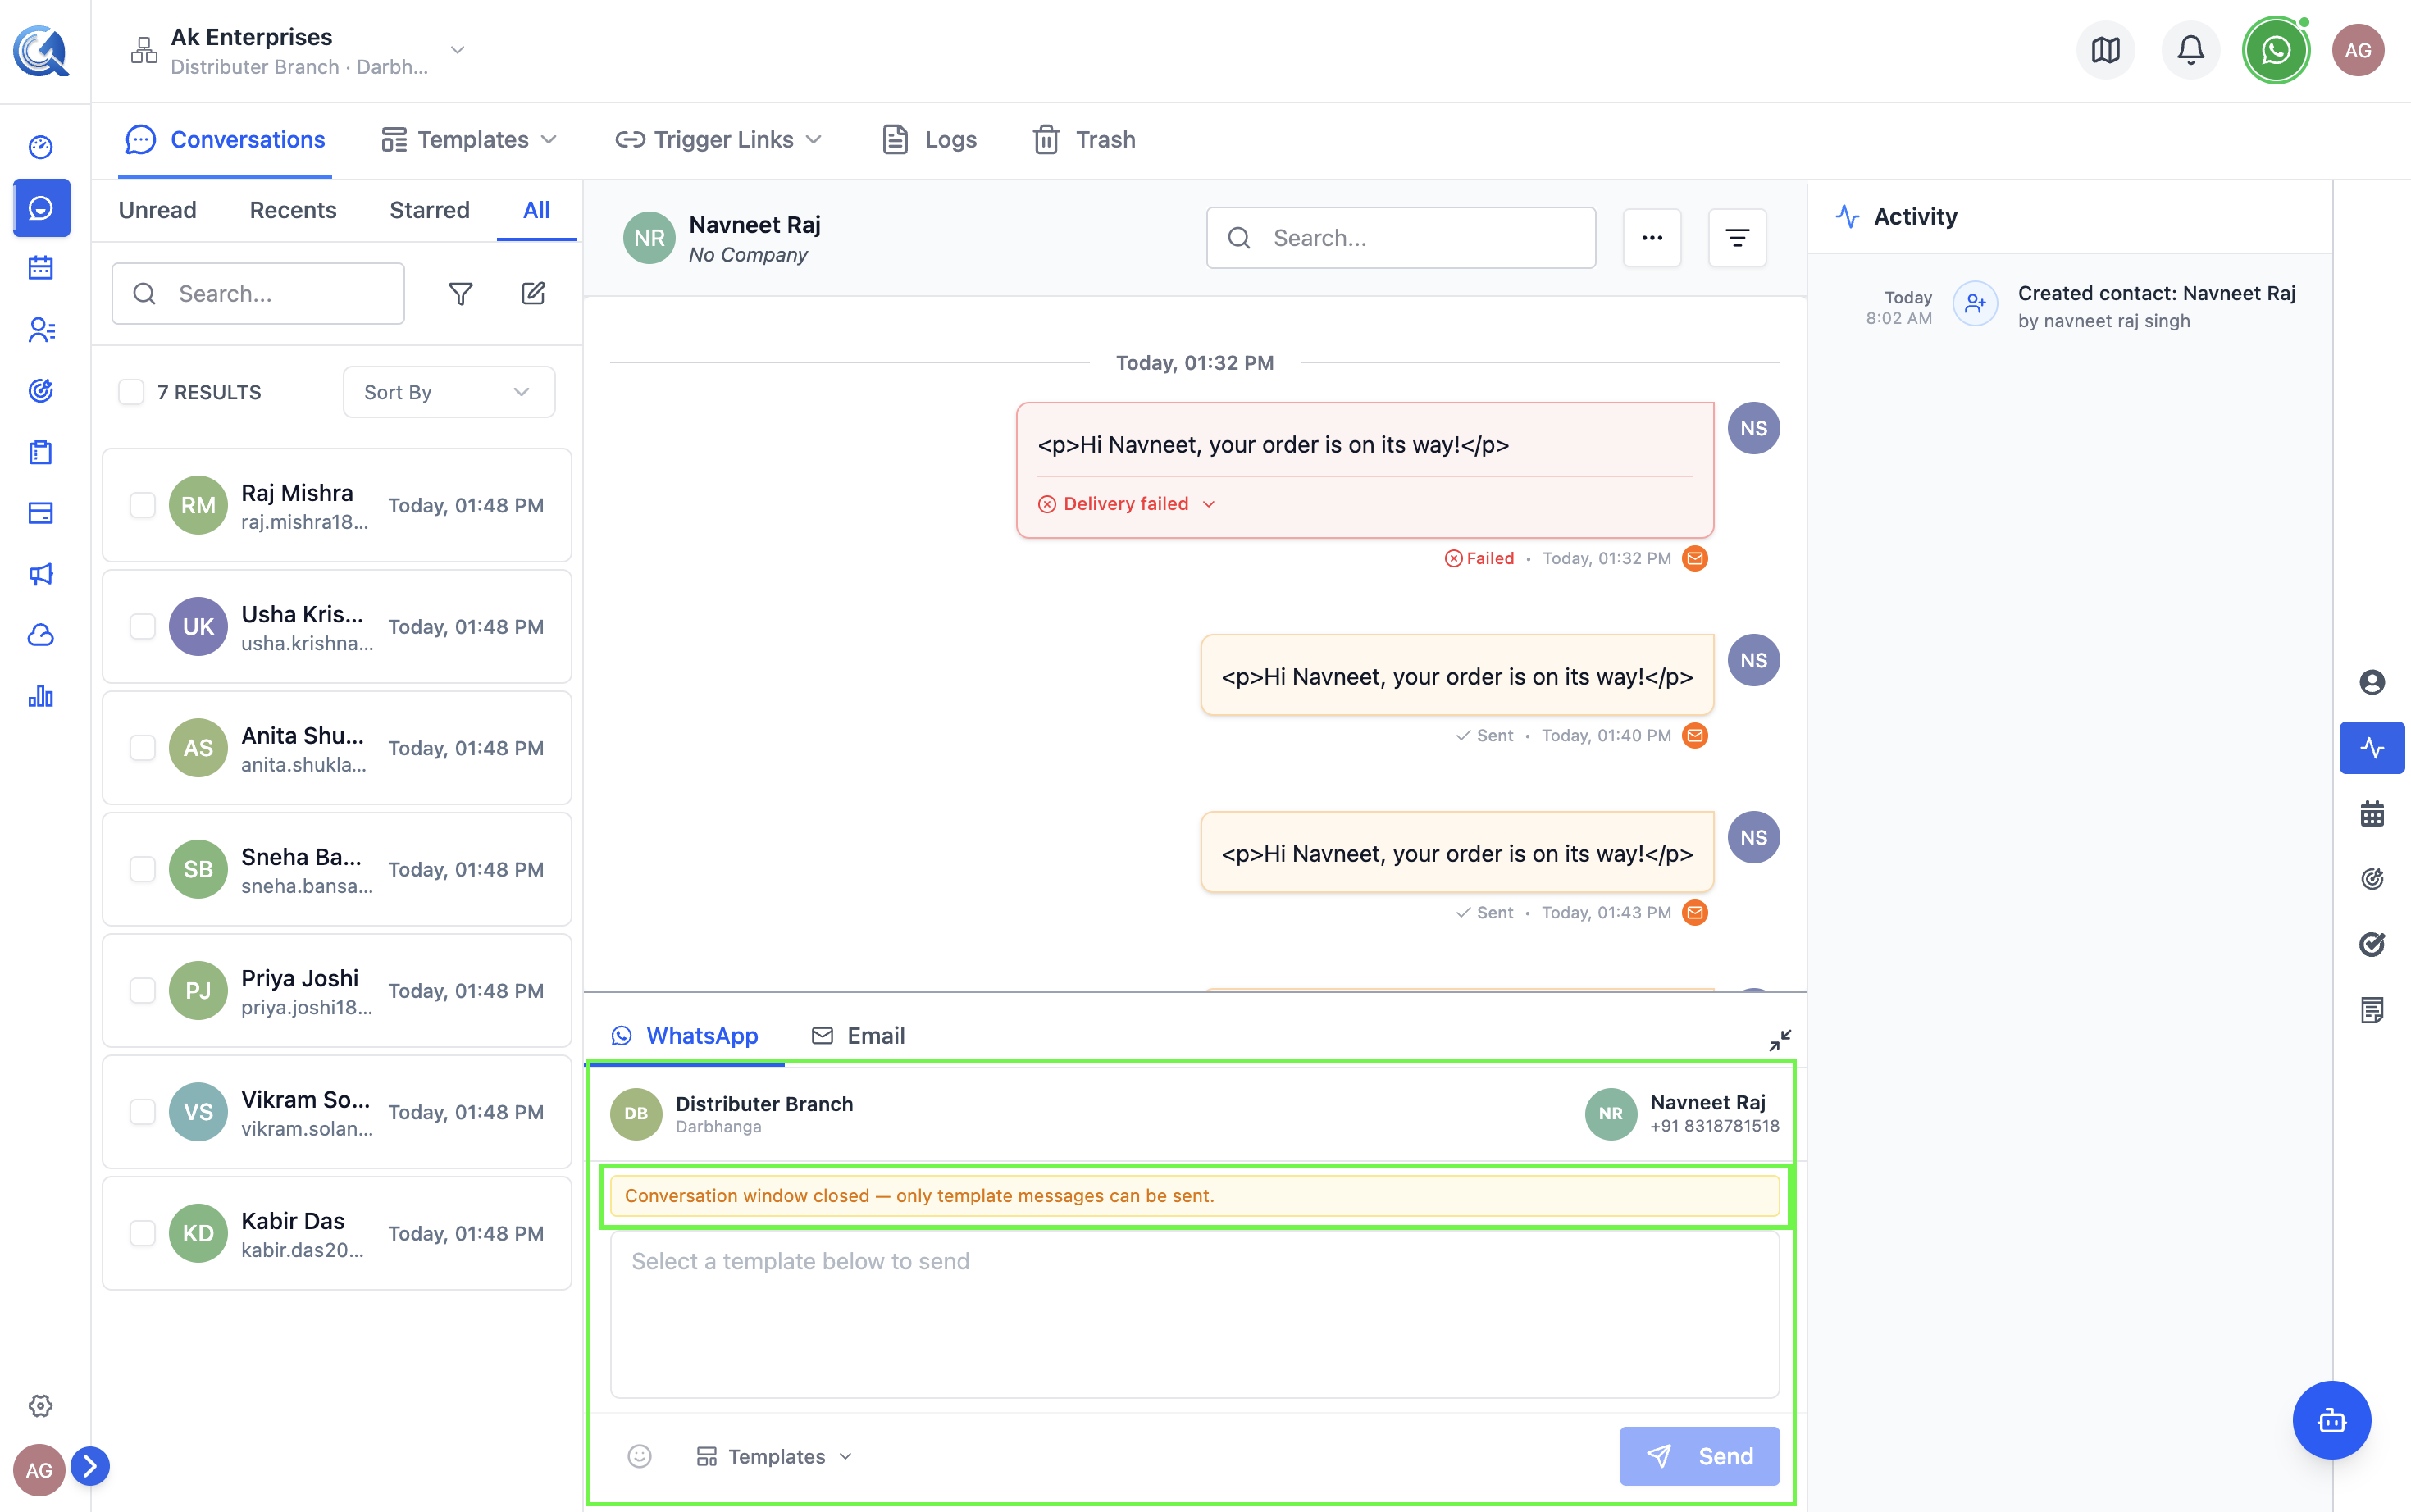The height and width of the screenshot is (1512, 2411).
Task: Check the Usha Kris... conversation checkbox
Action: click(142, 626)
